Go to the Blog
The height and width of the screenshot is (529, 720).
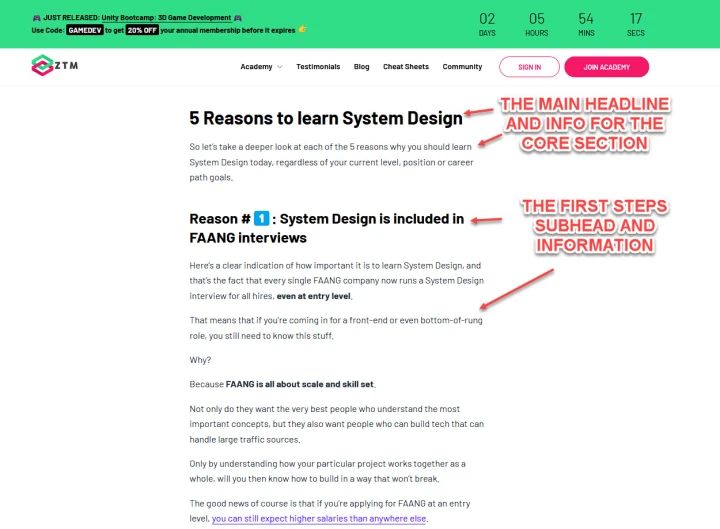[361, 67]
